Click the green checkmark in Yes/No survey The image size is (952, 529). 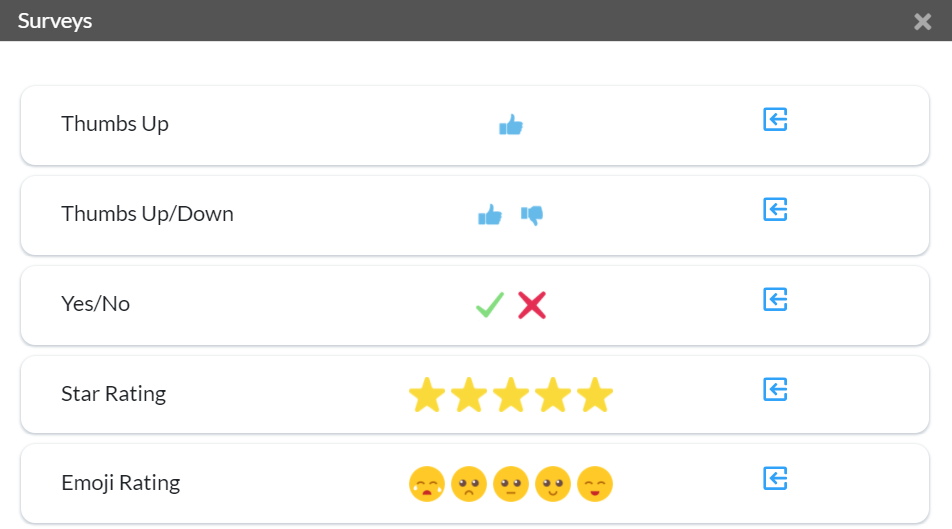click(490, 304)
